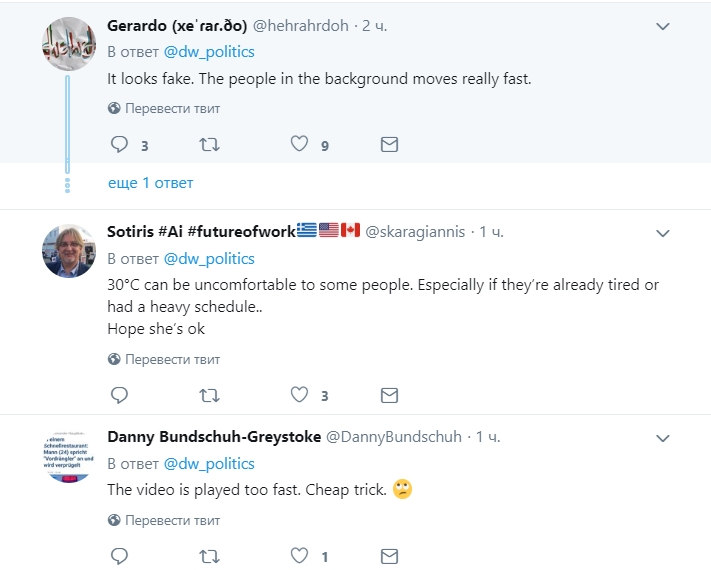Open more options chevron on Gerardo's tweet

click(662, 25)
